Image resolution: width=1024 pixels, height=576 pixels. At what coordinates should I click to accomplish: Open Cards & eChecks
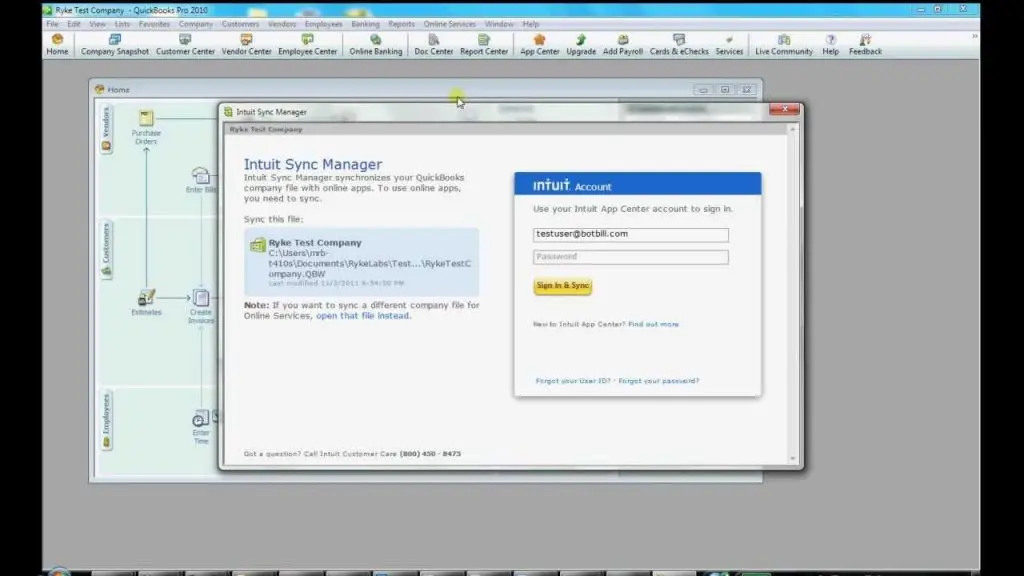coord(679,44)
